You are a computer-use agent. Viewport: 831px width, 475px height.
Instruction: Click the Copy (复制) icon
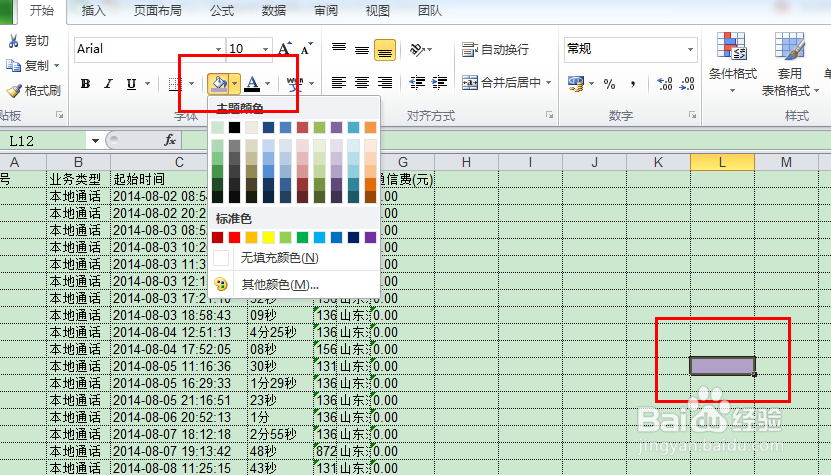[13, 65]
